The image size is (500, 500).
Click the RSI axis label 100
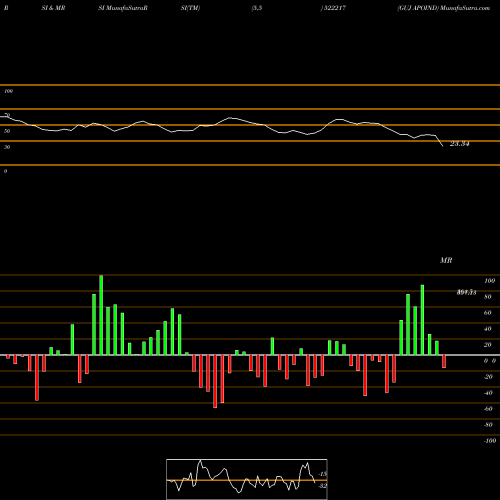coord(8,91)
